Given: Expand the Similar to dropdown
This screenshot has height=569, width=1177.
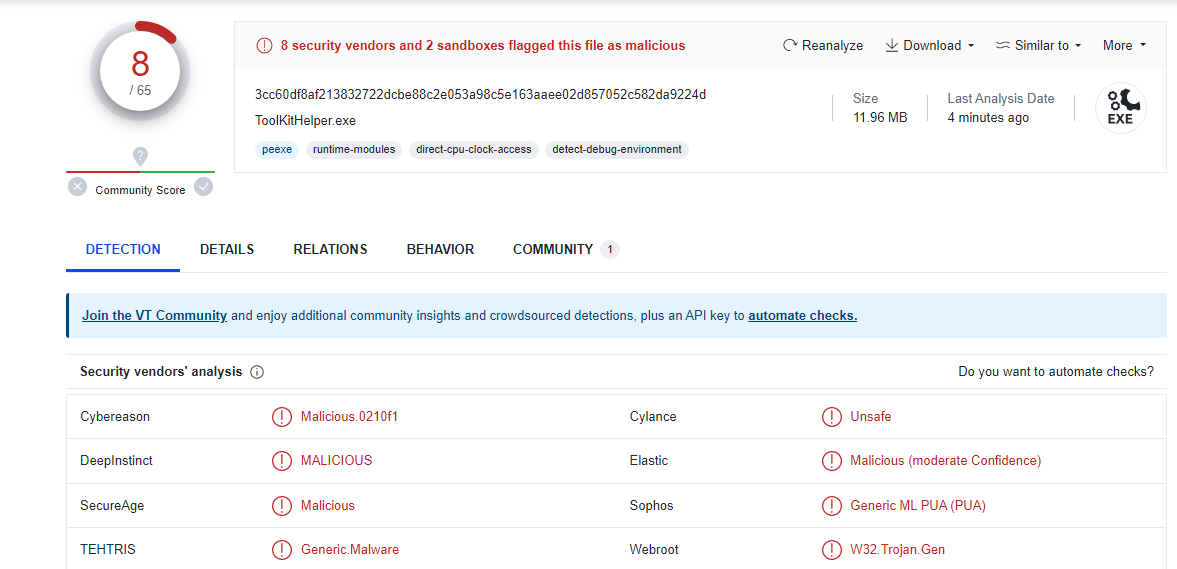Looking at the screenshot, I should (x=1038, y=46).
